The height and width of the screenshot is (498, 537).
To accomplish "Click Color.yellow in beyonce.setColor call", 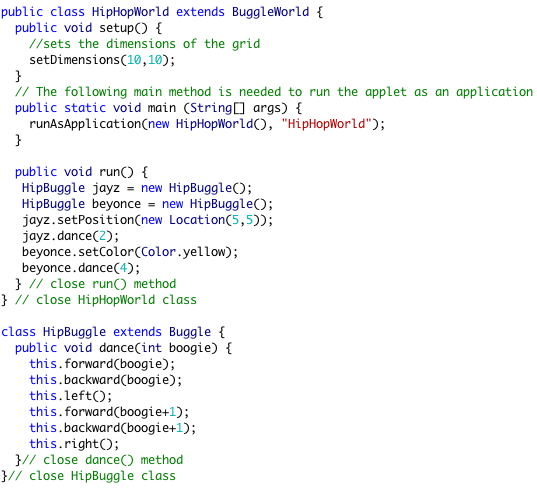I will 184,252.
